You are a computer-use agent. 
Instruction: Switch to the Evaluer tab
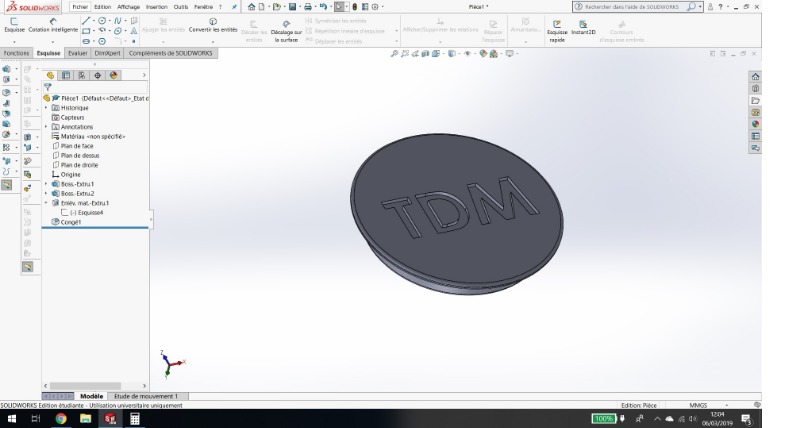click(78, 51)
